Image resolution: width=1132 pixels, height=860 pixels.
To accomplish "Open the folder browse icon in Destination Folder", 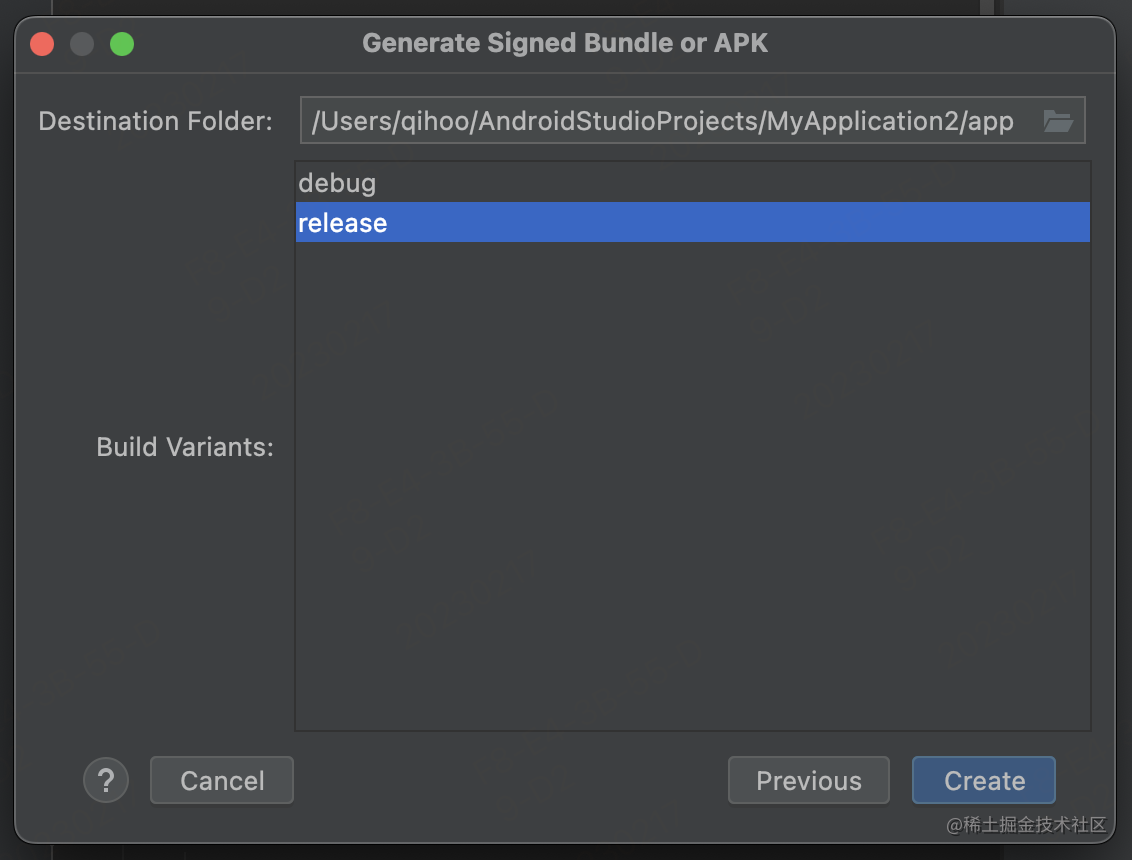I will pos(1058,121).
